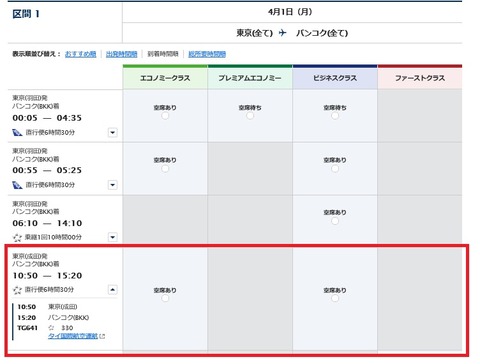Click the 4月1日 (月) date header
480x364 pixels.
click(290, 12)
